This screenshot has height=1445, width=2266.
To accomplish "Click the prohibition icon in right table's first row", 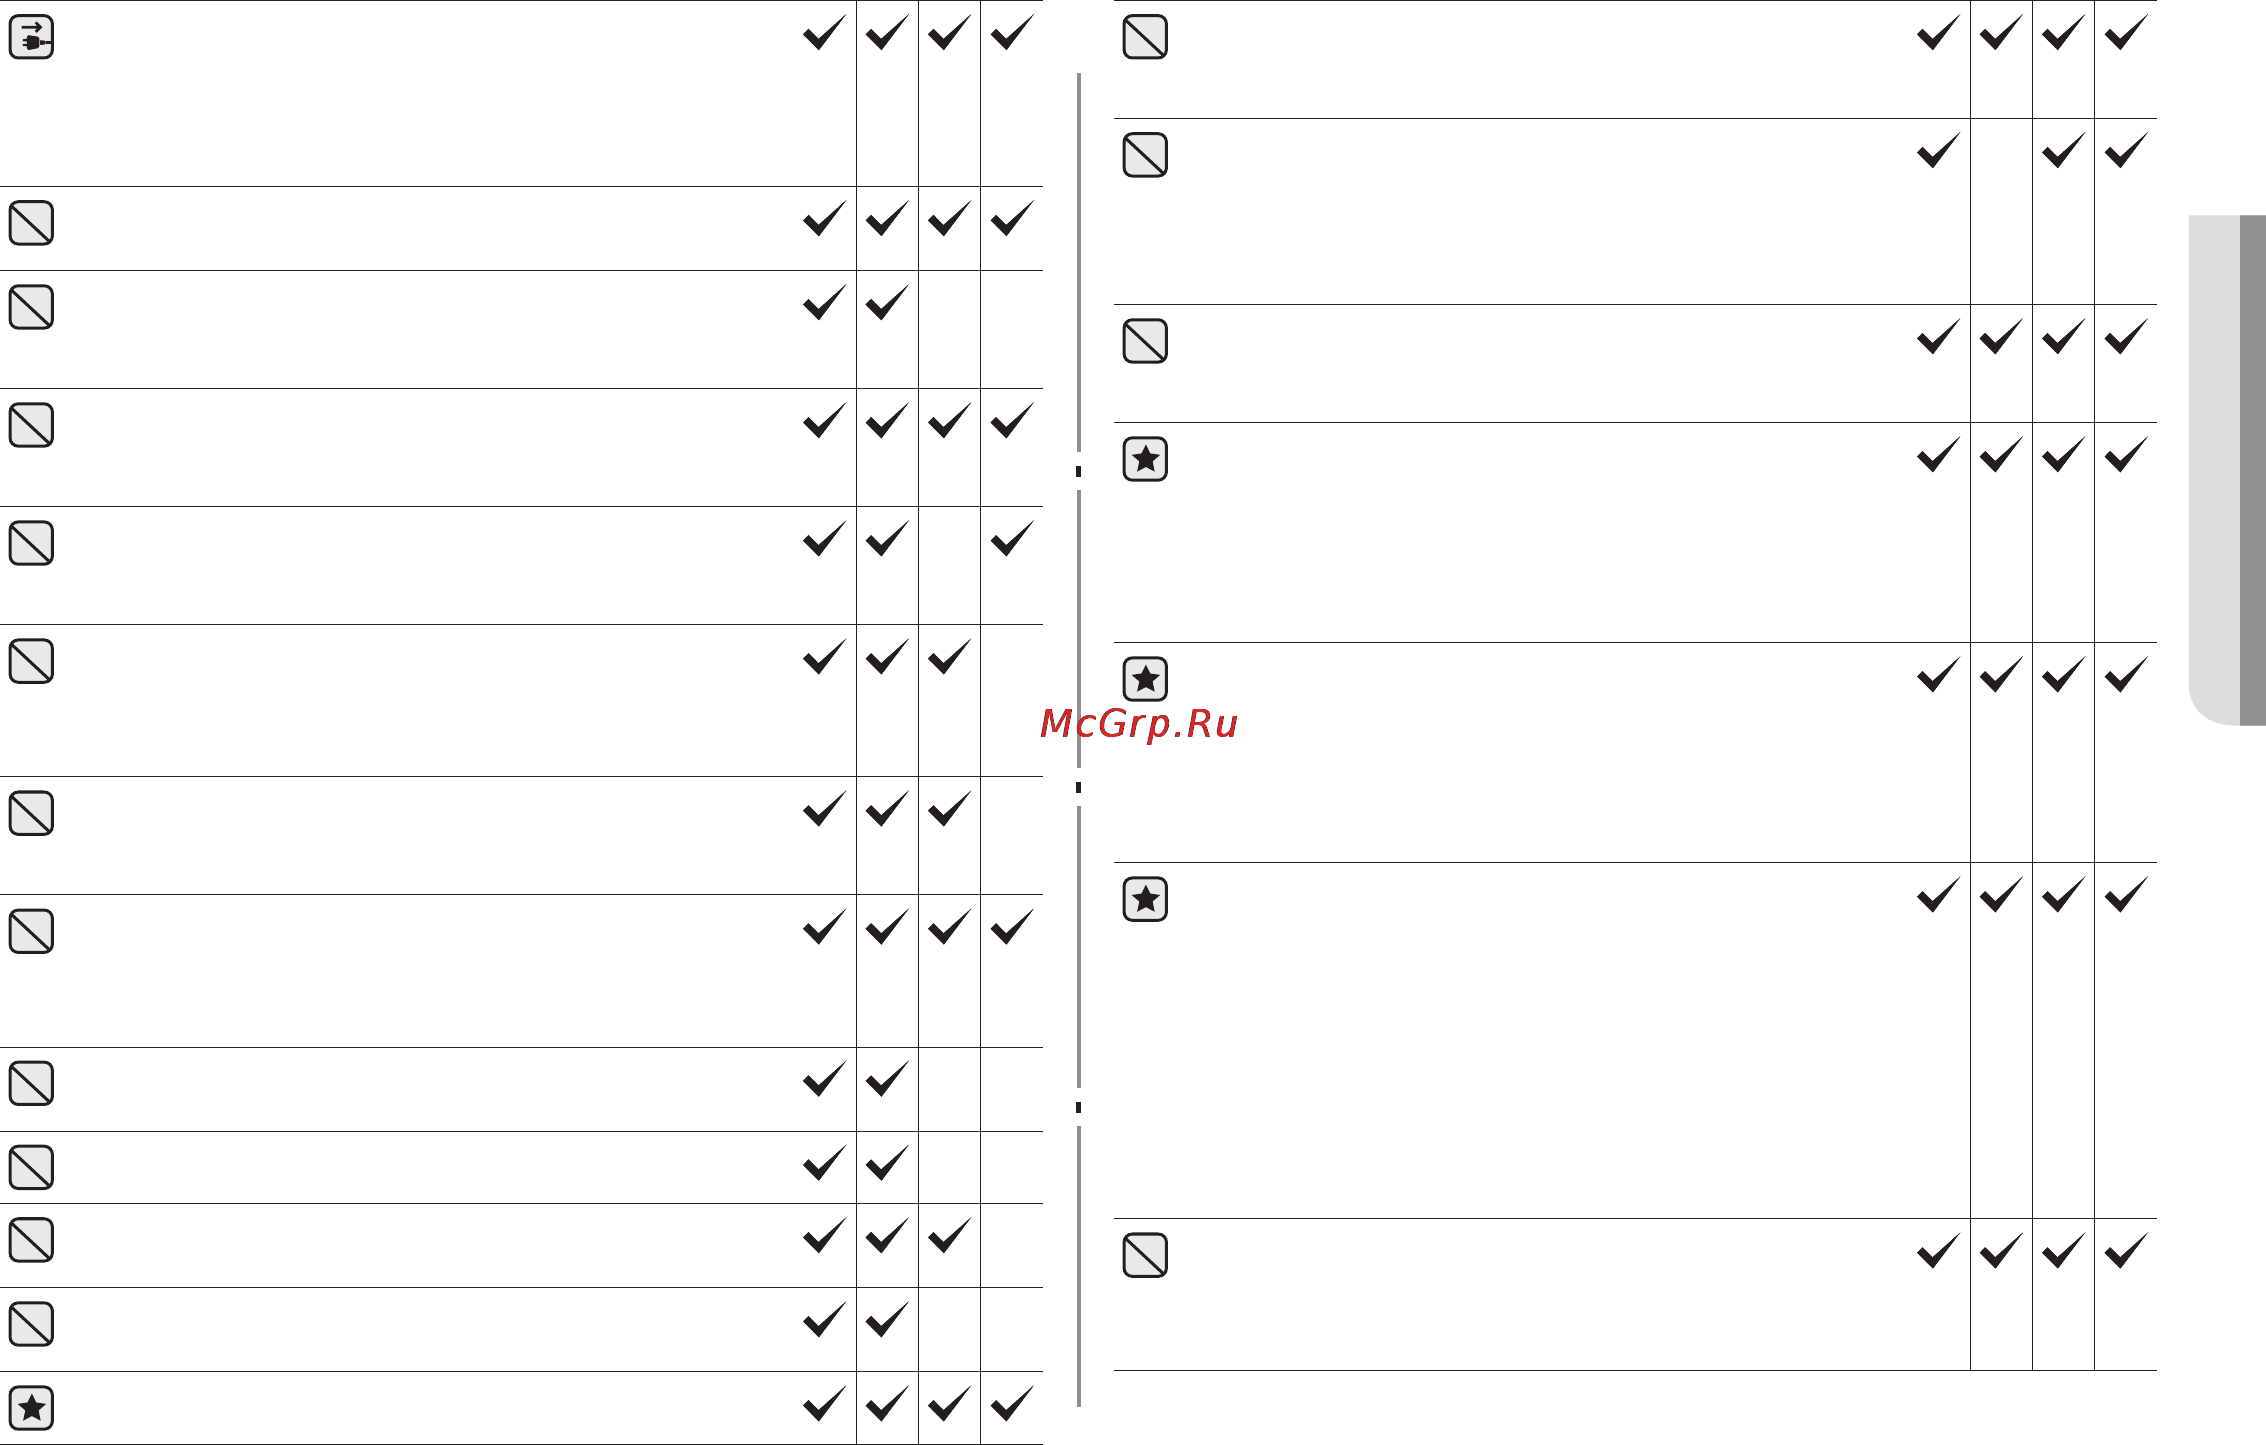I will (x=1145, y=37).
